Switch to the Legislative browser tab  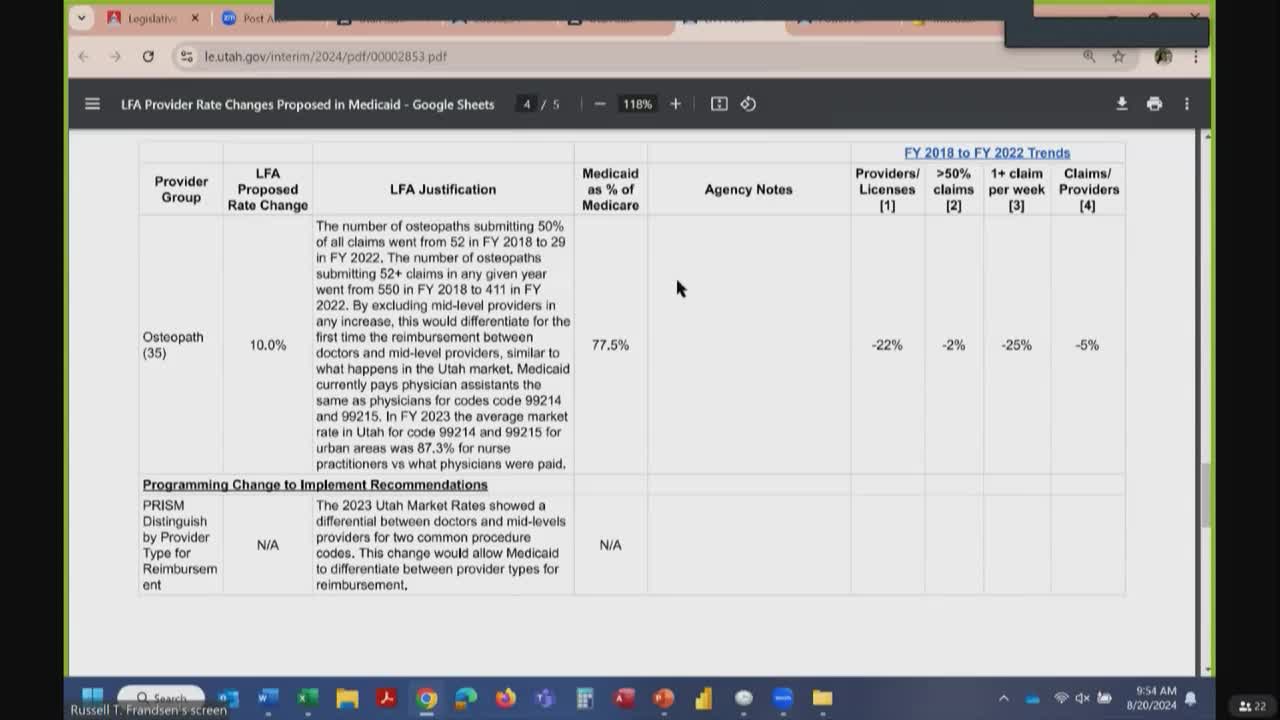click(x=152, y=19)
